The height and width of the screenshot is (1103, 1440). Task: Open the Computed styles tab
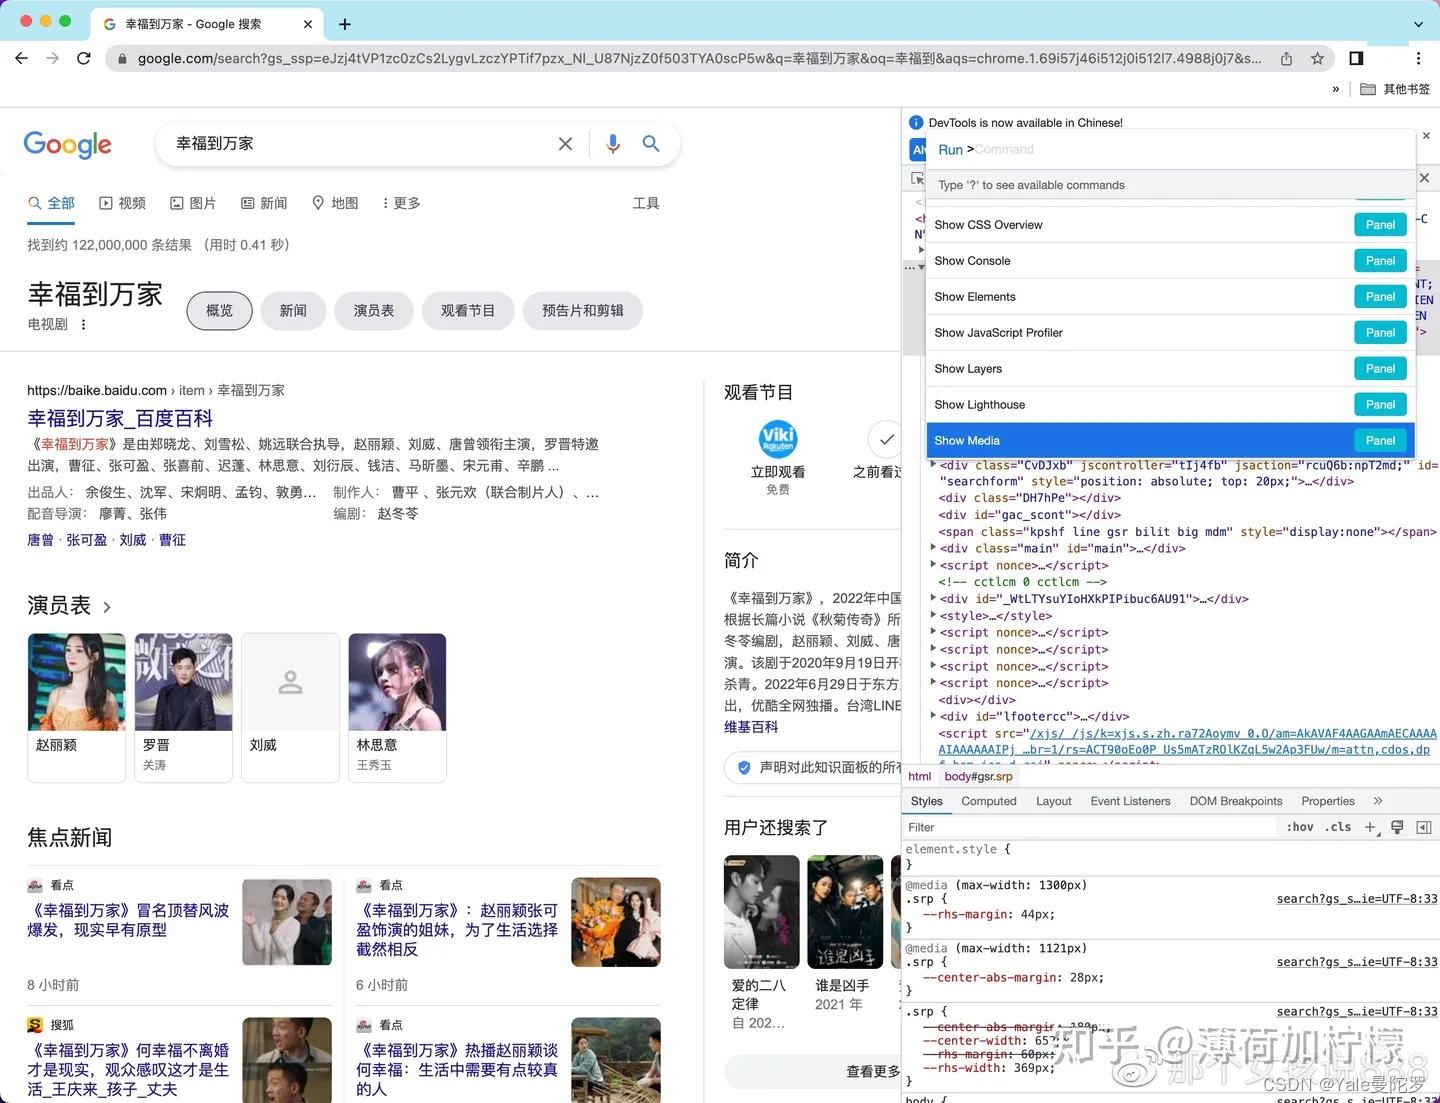989,801
